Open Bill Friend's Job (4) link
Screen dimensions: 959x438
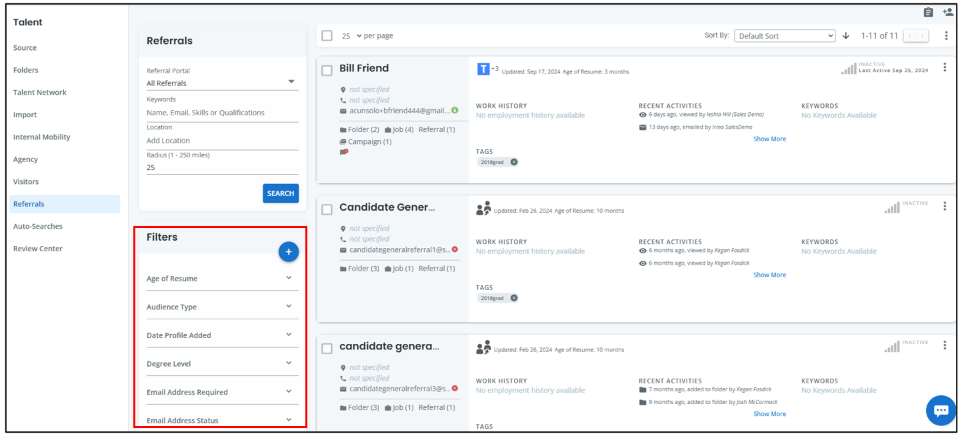click(x=399, y=130)
